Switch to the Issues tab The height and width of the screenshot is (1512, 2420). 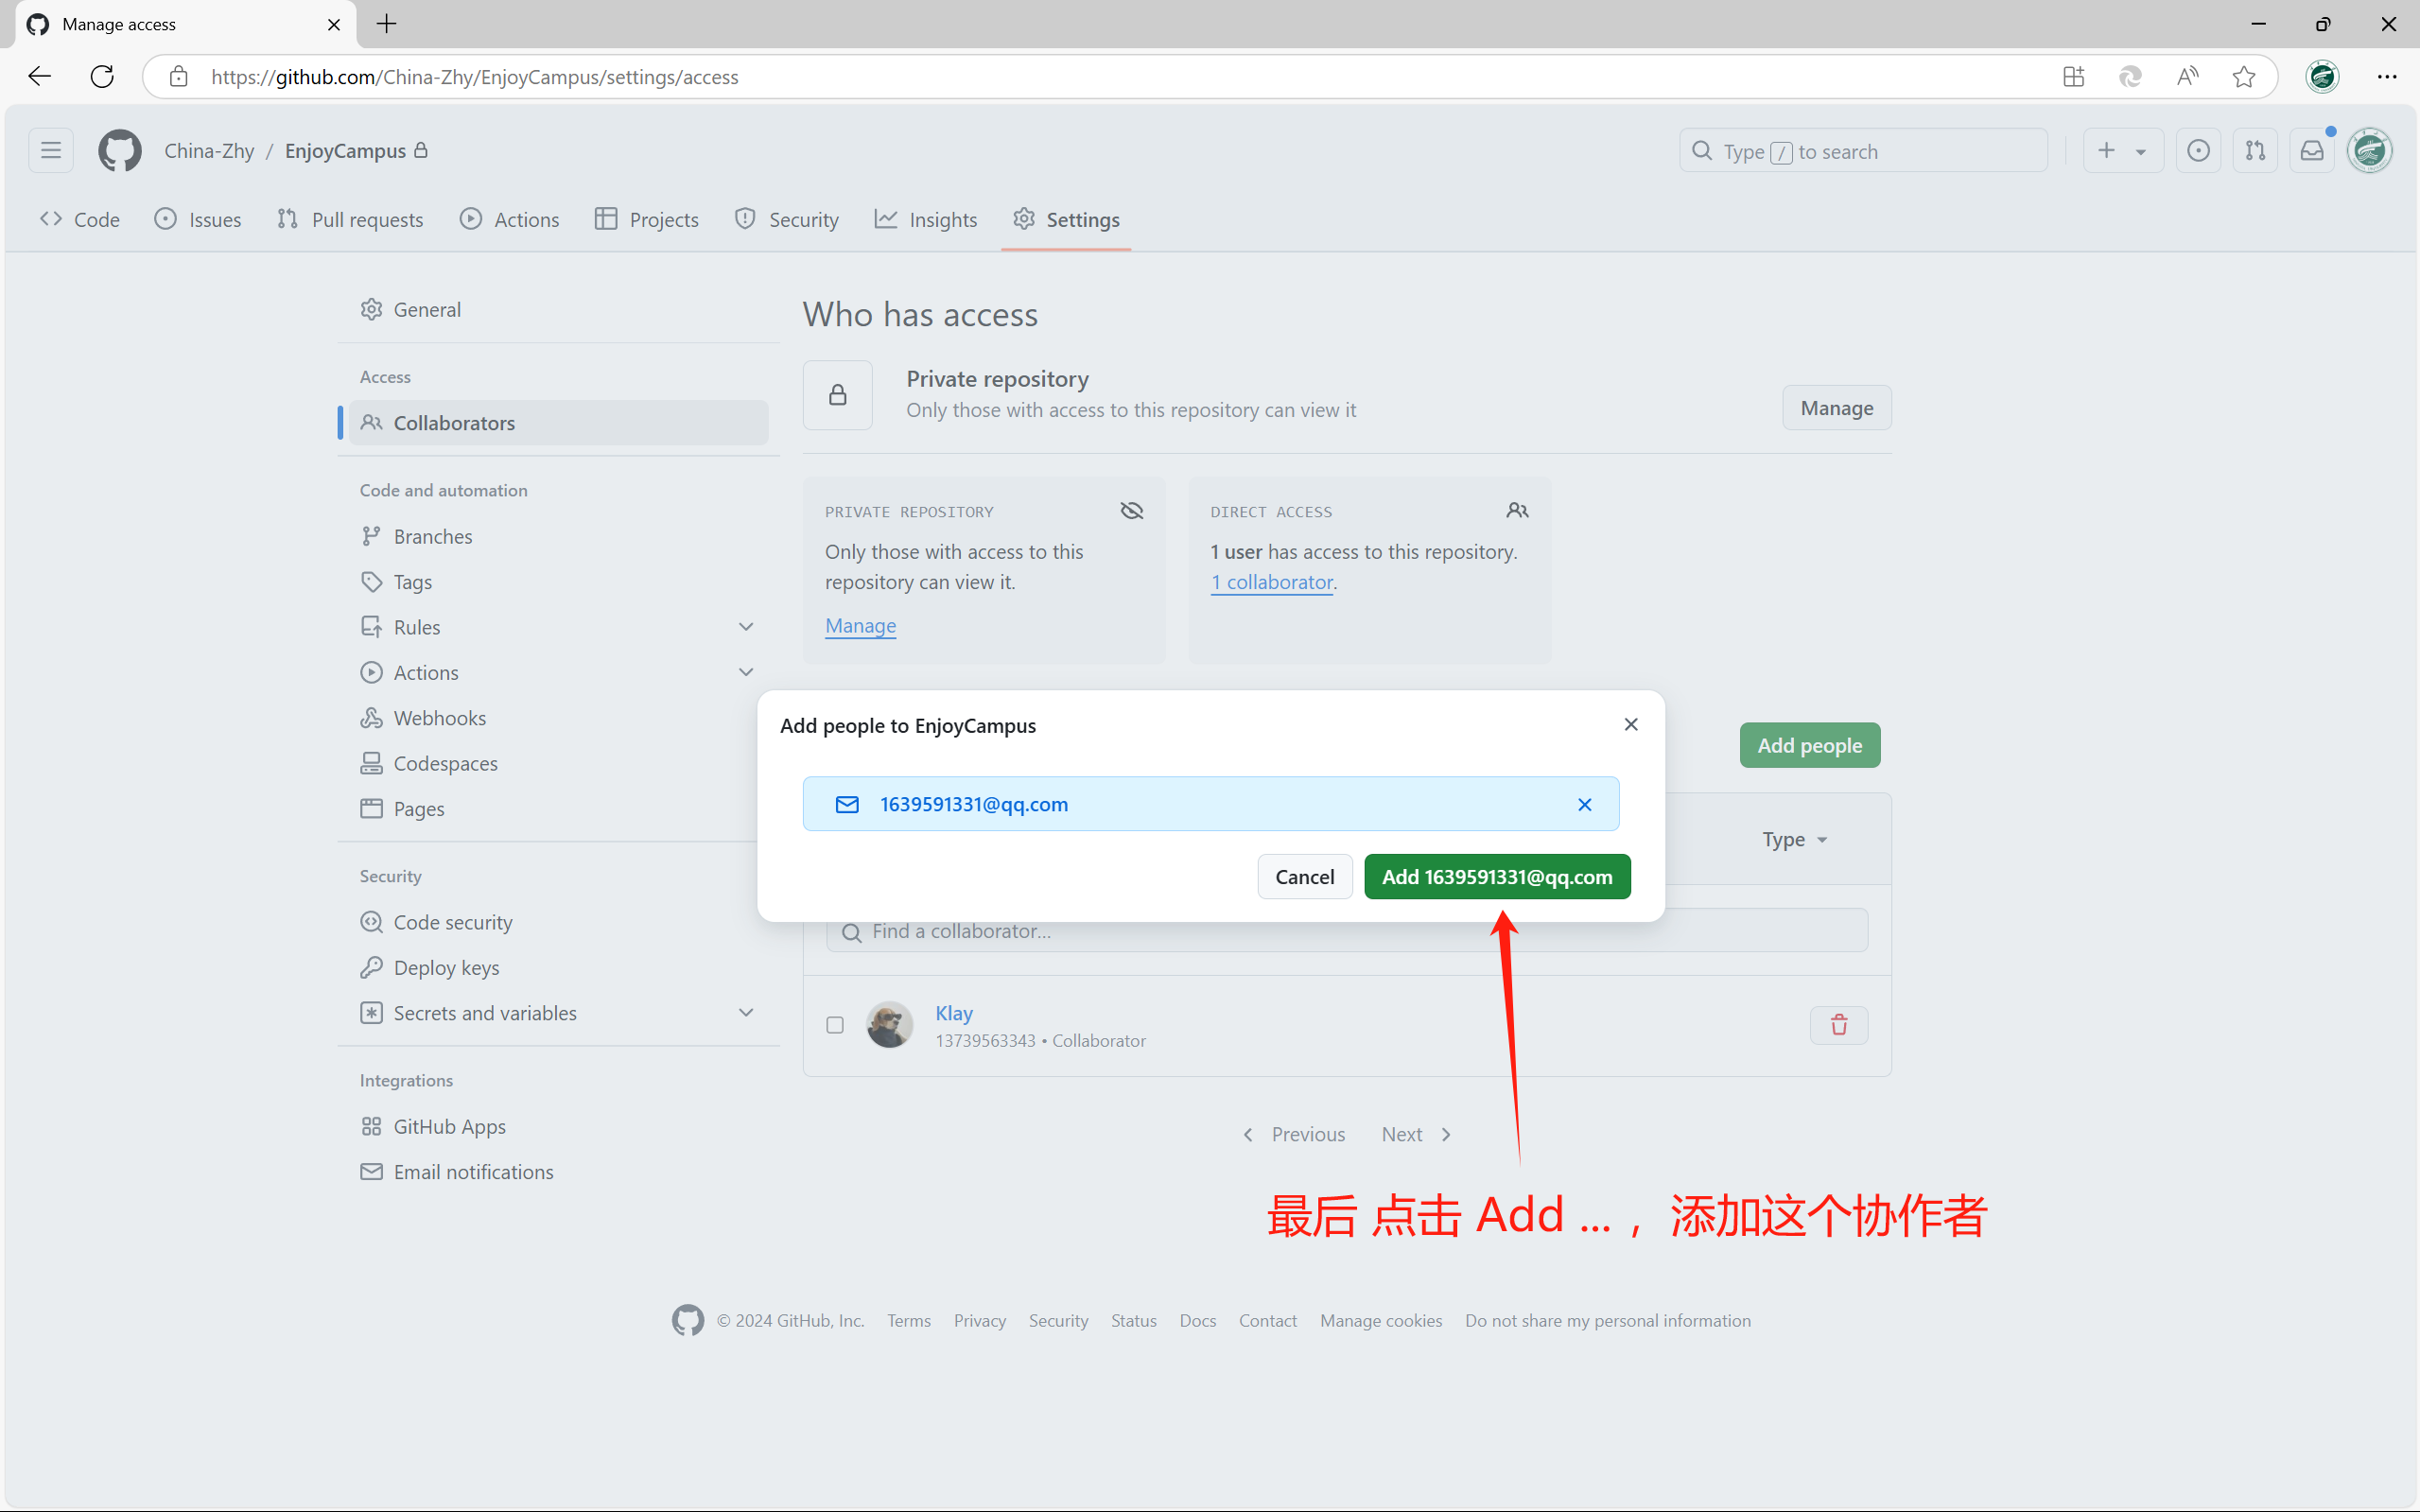(x=198, y=219)
